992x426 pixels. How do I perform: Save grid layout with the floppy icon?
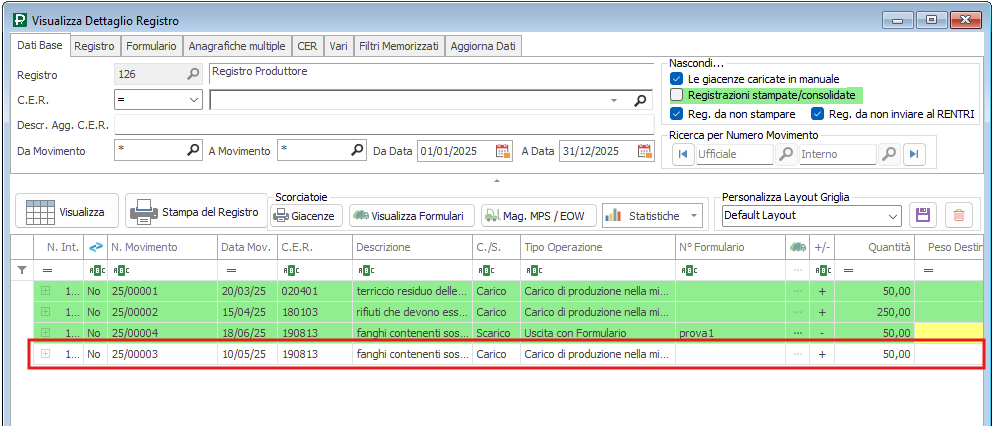pyautogui.click(x=923, y=215)
